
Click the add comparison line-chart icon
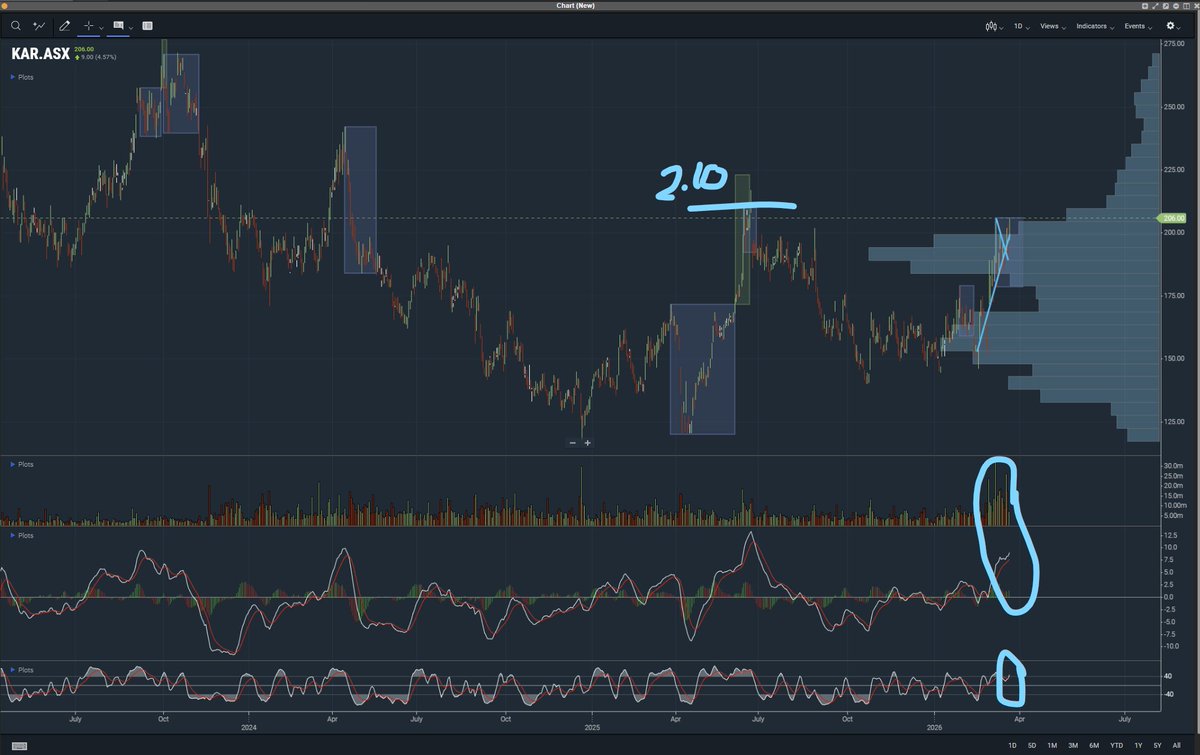[x=40, y=25]
